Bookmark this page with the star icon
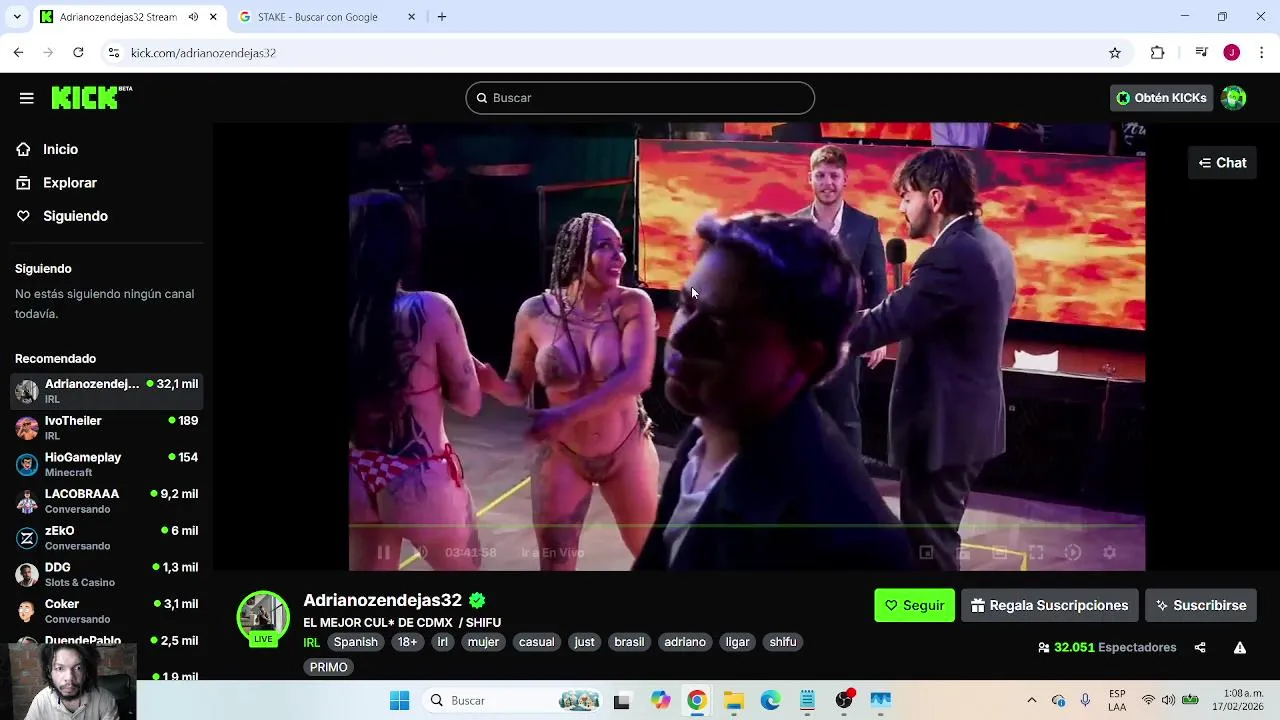 point(1115,53)
